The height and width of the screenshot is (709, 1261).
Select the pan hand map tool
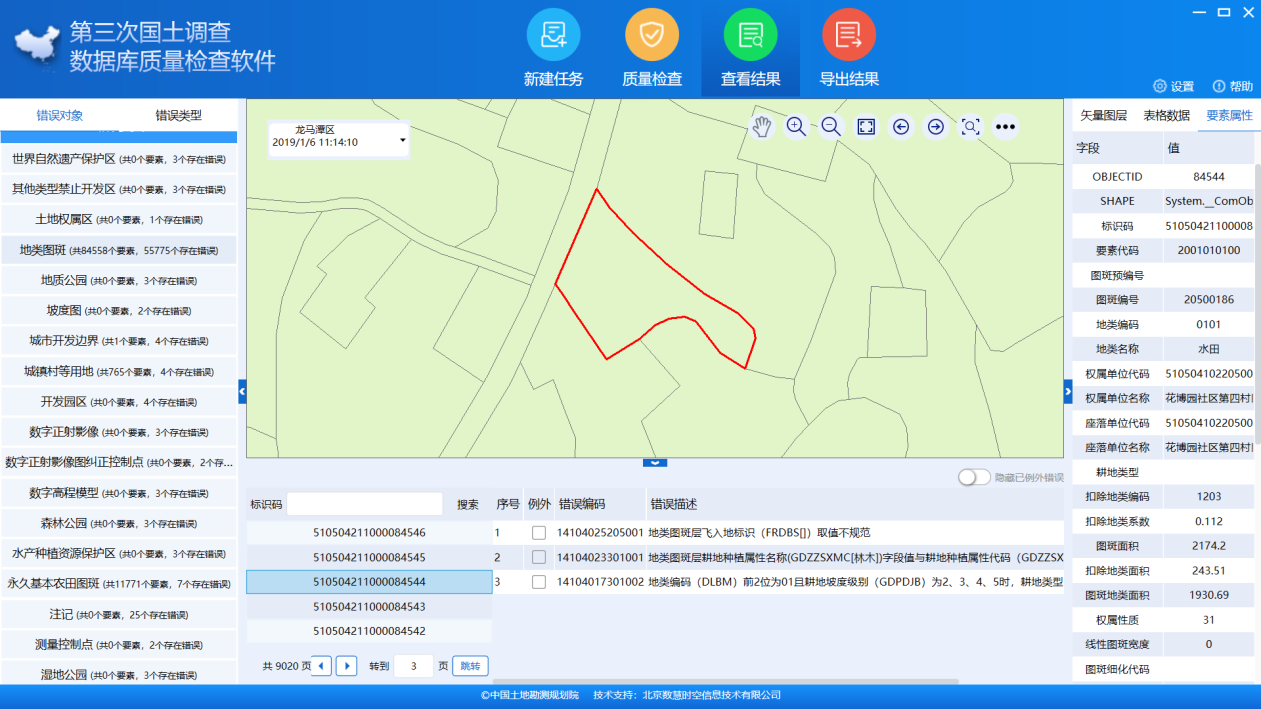[762, 127]
